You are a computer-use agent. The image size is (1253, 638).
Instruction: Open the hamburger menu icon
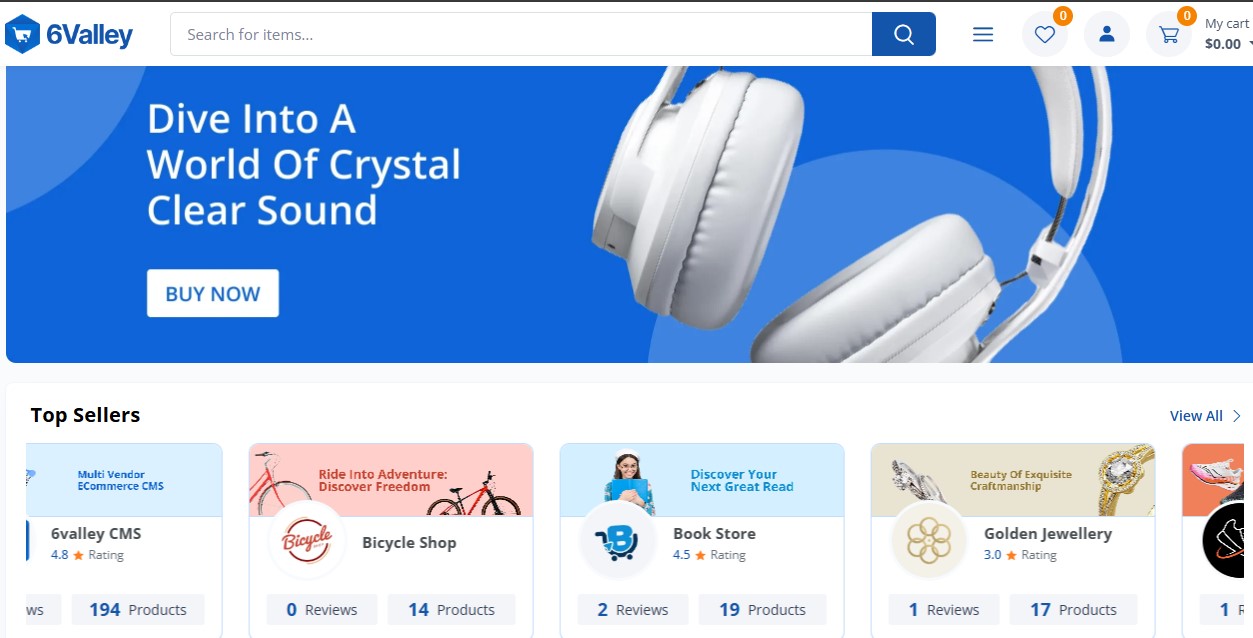983,35
